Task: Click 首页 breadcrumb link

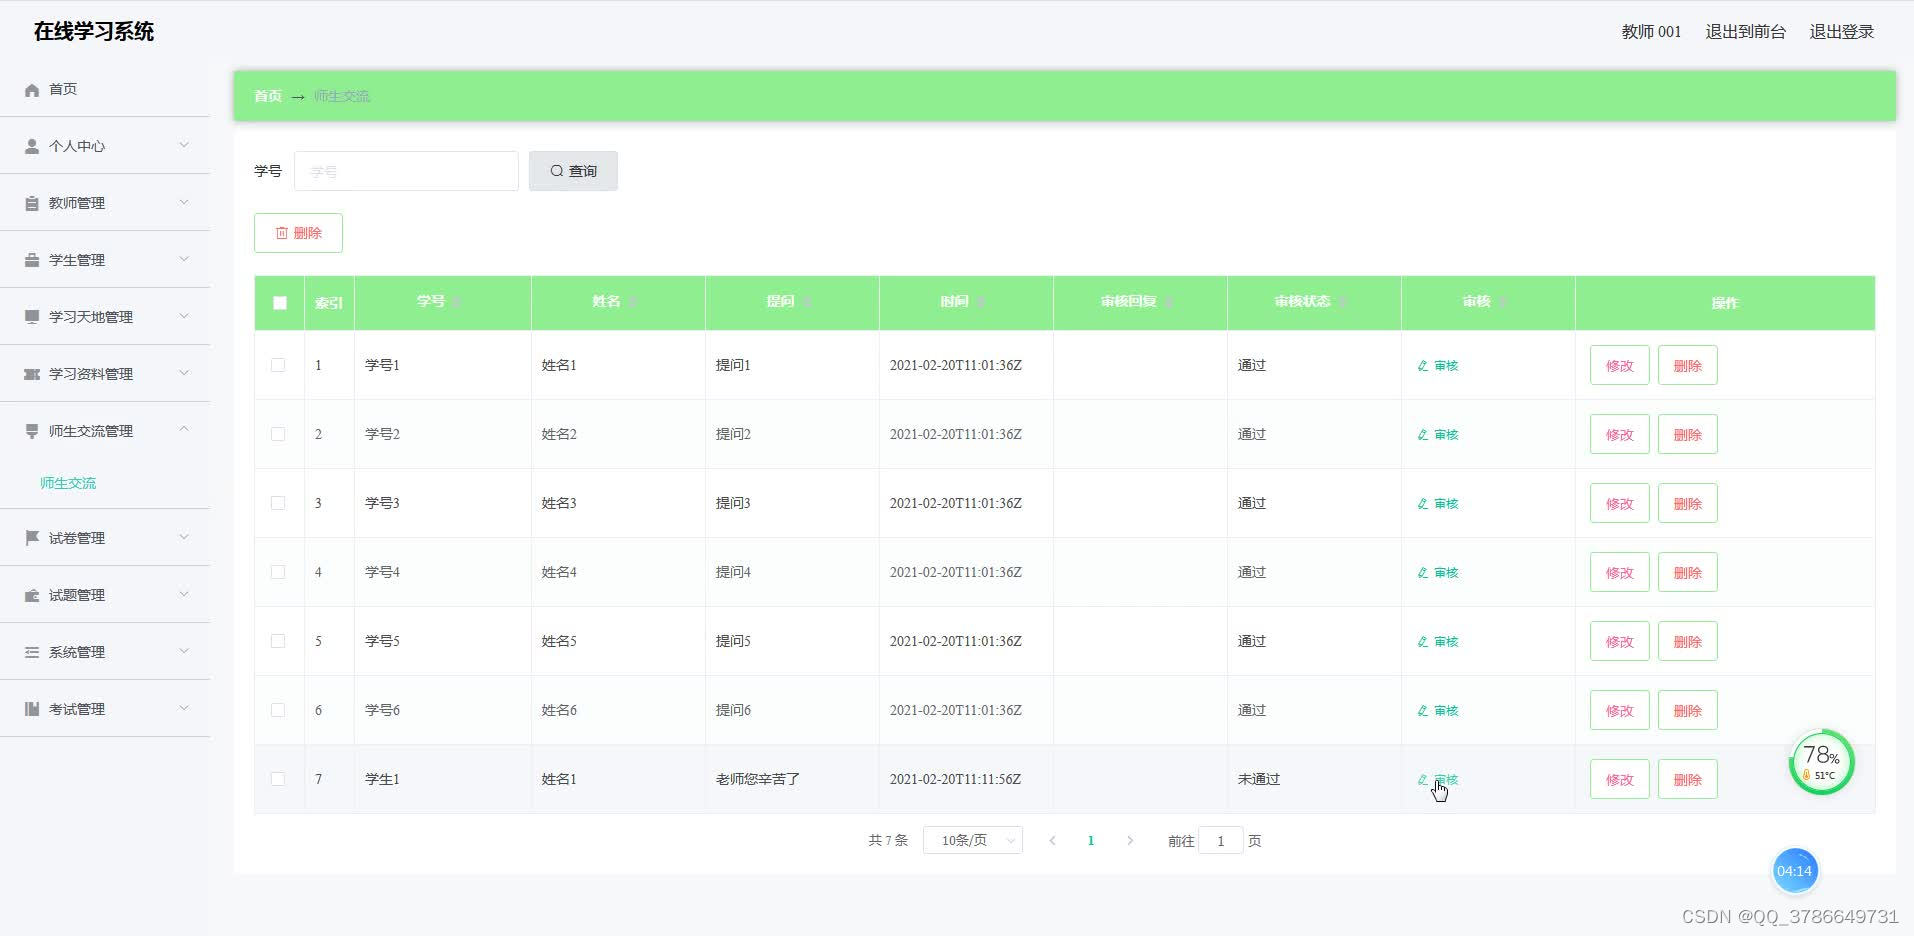Action: (x=267, y=96)
